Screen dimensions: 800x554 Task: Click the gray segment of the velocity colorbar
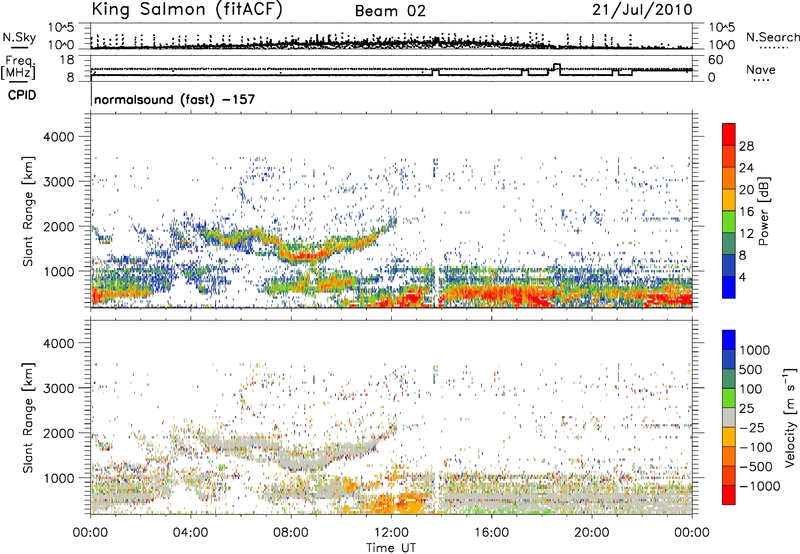point(729,417)
